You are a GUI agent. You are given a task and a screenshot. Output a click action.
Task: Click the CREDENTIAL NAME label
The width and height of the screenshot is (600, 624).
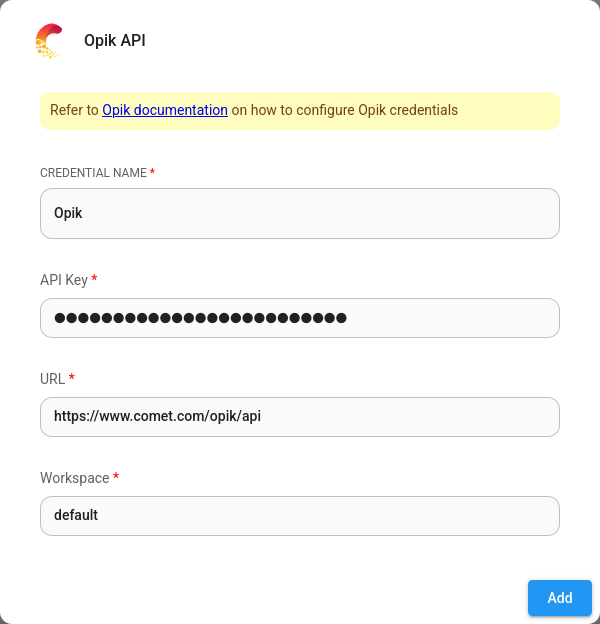93,173
